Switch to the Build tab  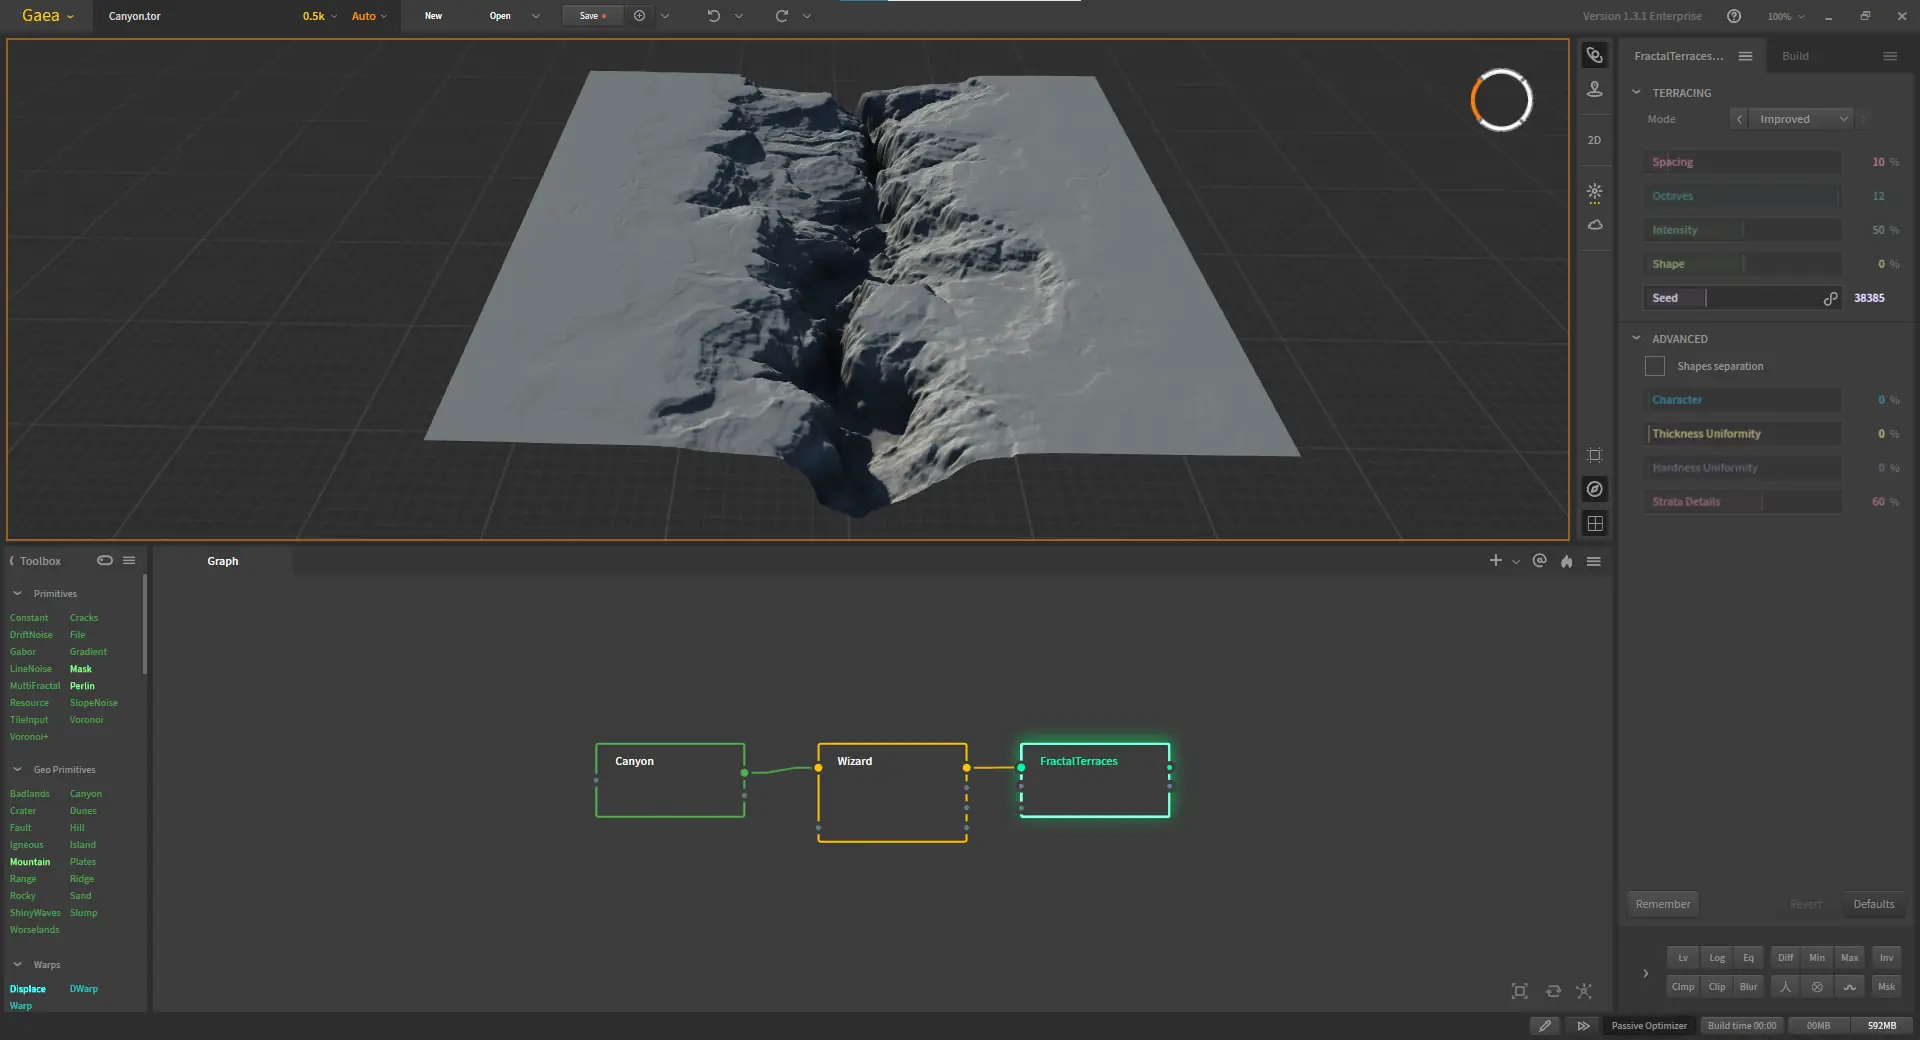1795,56
